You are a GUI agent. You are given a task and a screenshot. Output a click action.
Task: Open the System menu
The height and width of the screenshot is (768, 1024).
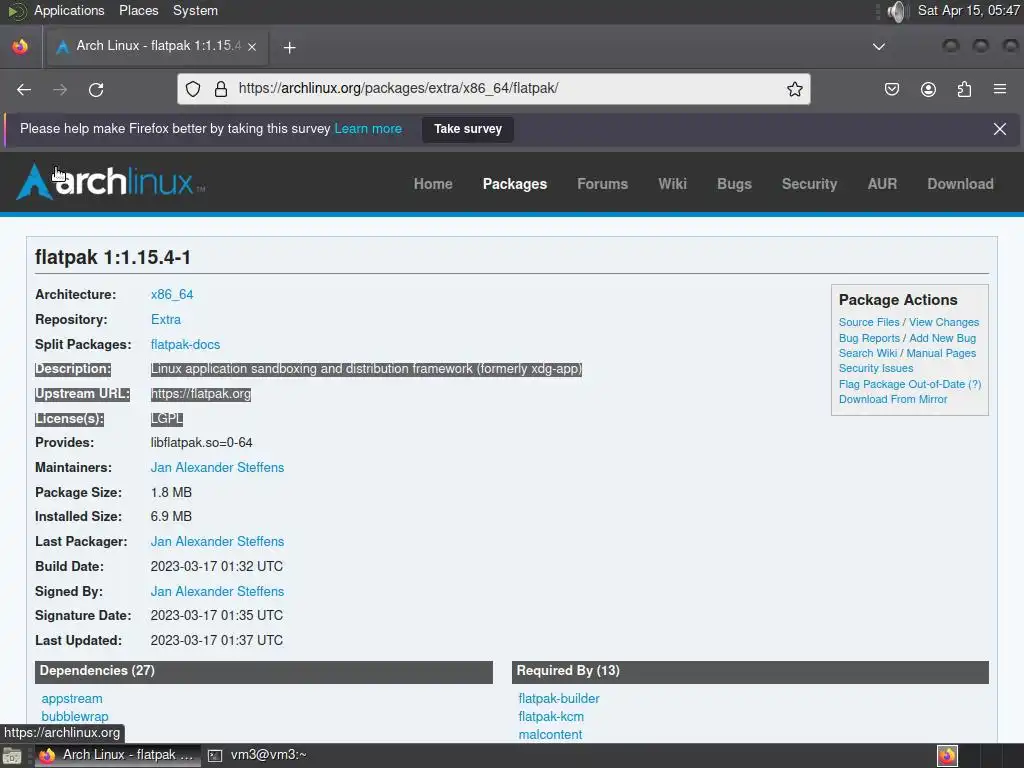[195, 10]
